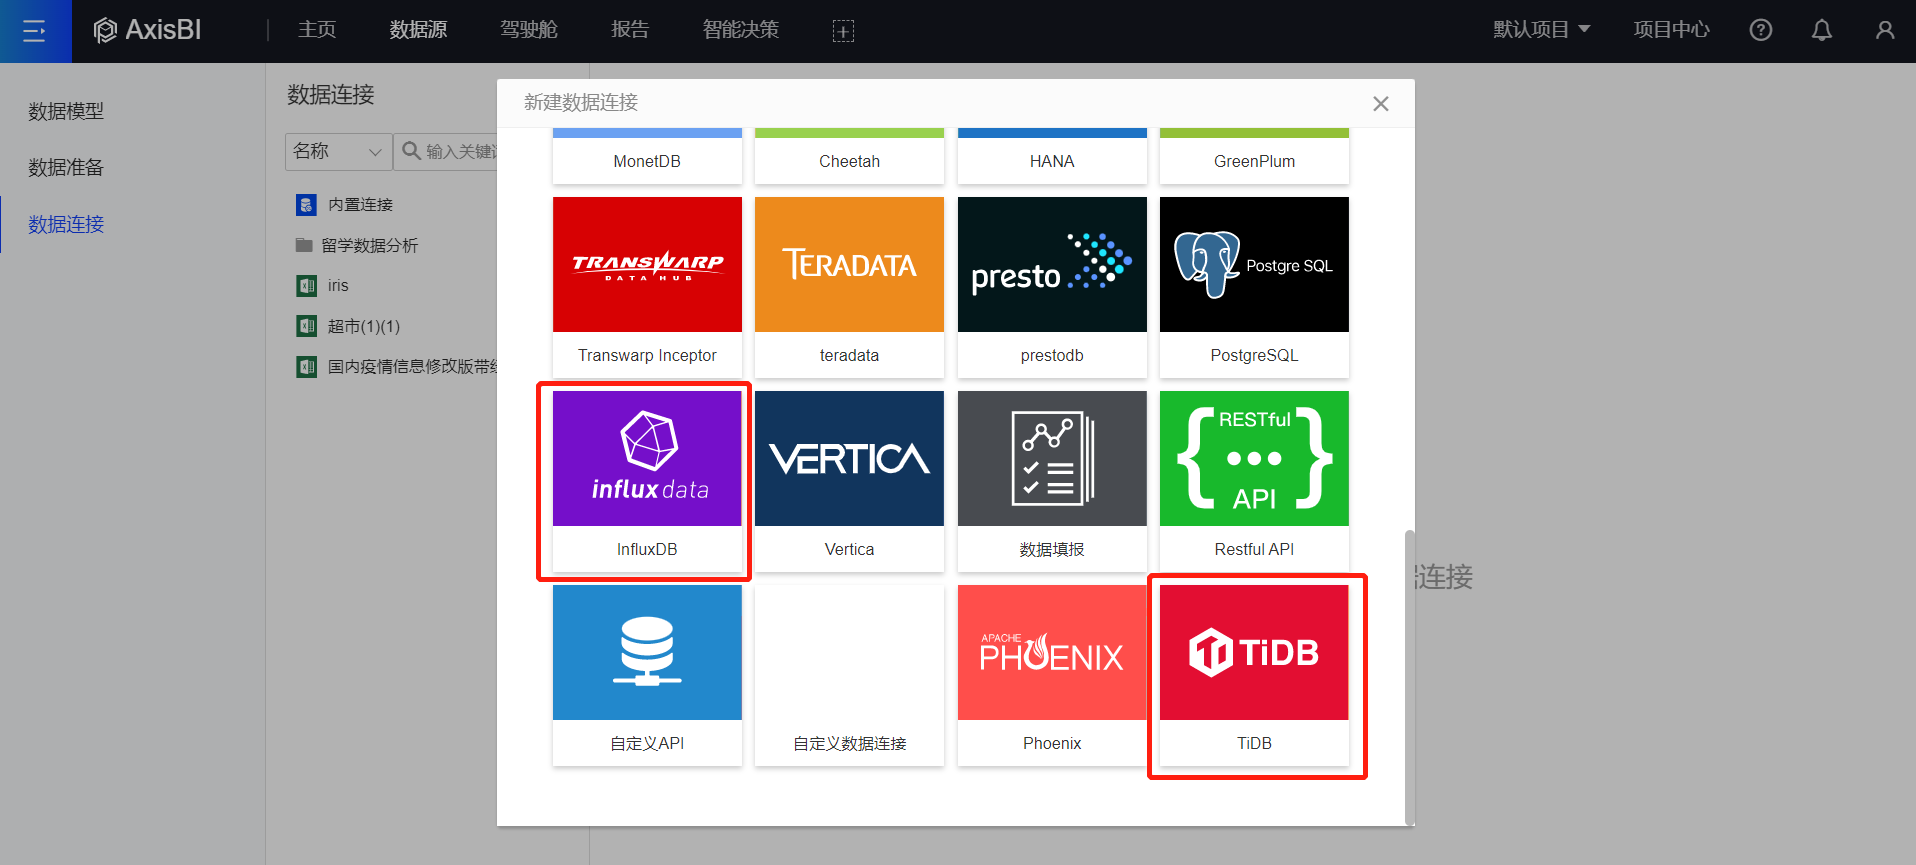Select the presto logo tile
The image size is (1916, 865).
1052,264
